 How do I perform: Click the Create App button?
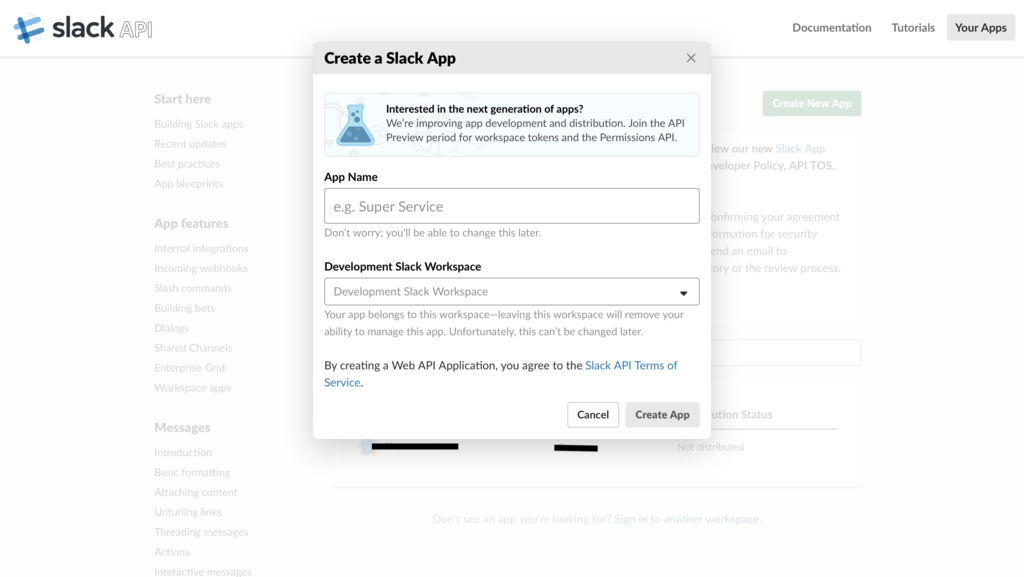662,414
